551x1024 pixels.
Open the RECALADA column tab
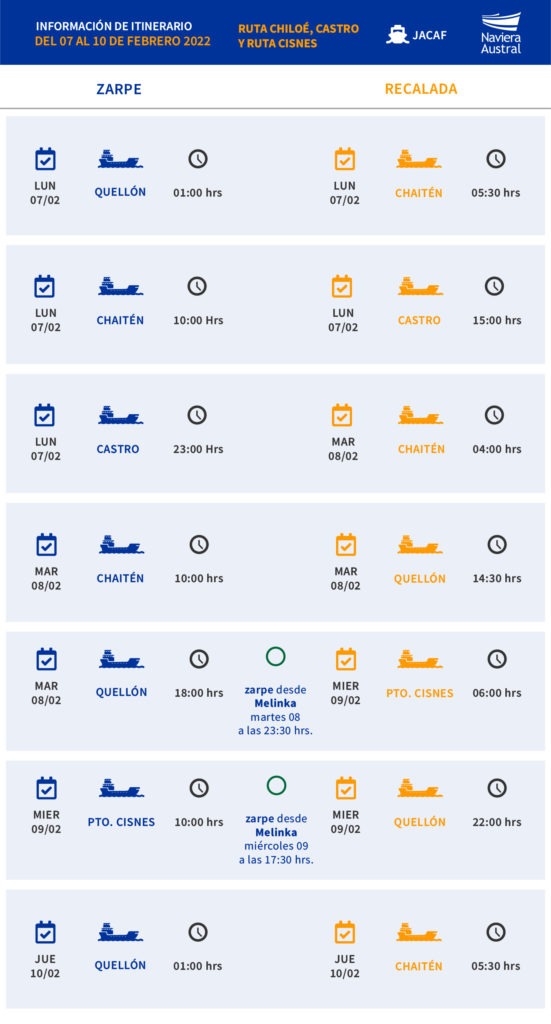click(x=421, y=89)
